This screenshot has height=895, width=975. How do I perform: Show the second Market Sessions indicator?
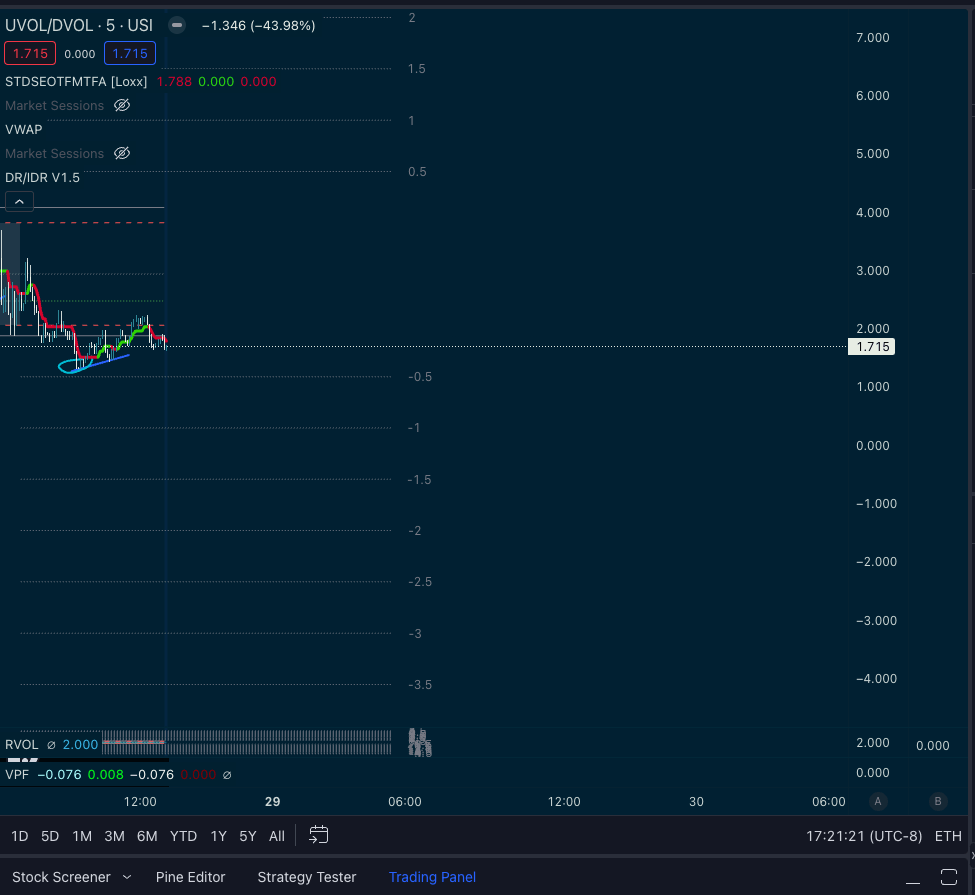122,153
